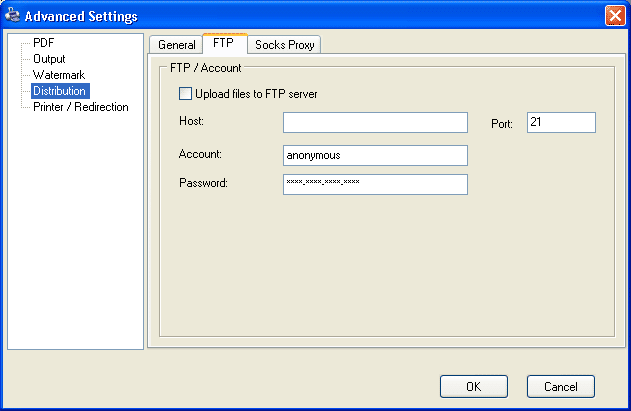The height and width of the screenshot is (411, 631).
Task: Open Printer / Redirection settings
Action: (80, 107)
